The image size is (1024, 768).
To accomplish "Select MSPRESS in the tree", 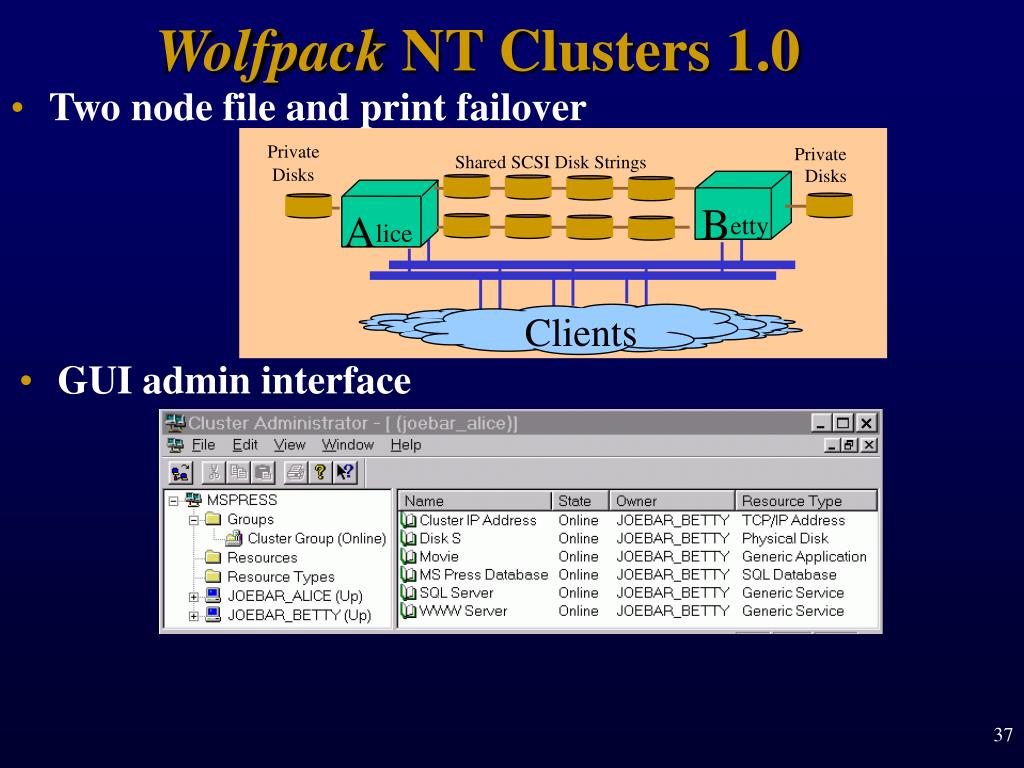I will click(x=242, y=500).
